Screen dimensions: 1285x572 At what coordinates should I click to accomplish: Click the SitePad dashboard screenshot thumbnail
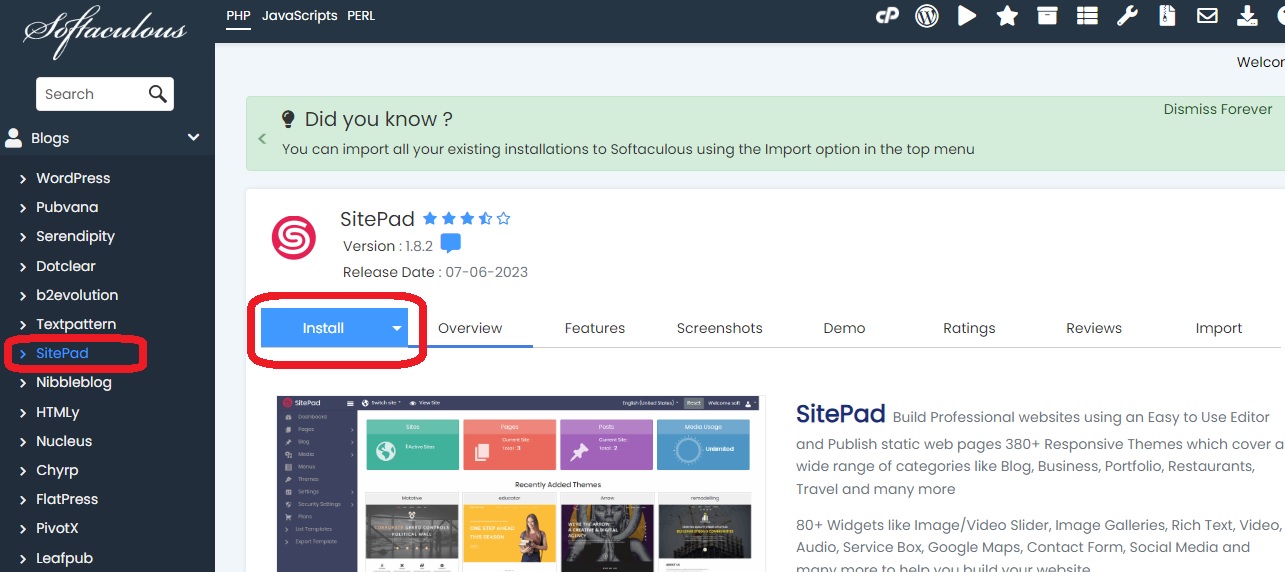(x=519, y=484)
